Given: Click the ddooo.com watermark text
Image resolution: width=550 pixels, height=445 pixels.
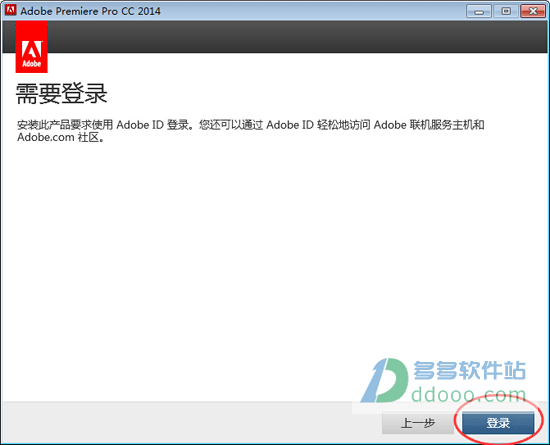Looking at the screenshot, I should pyautogui.click(x=469, y=395).
